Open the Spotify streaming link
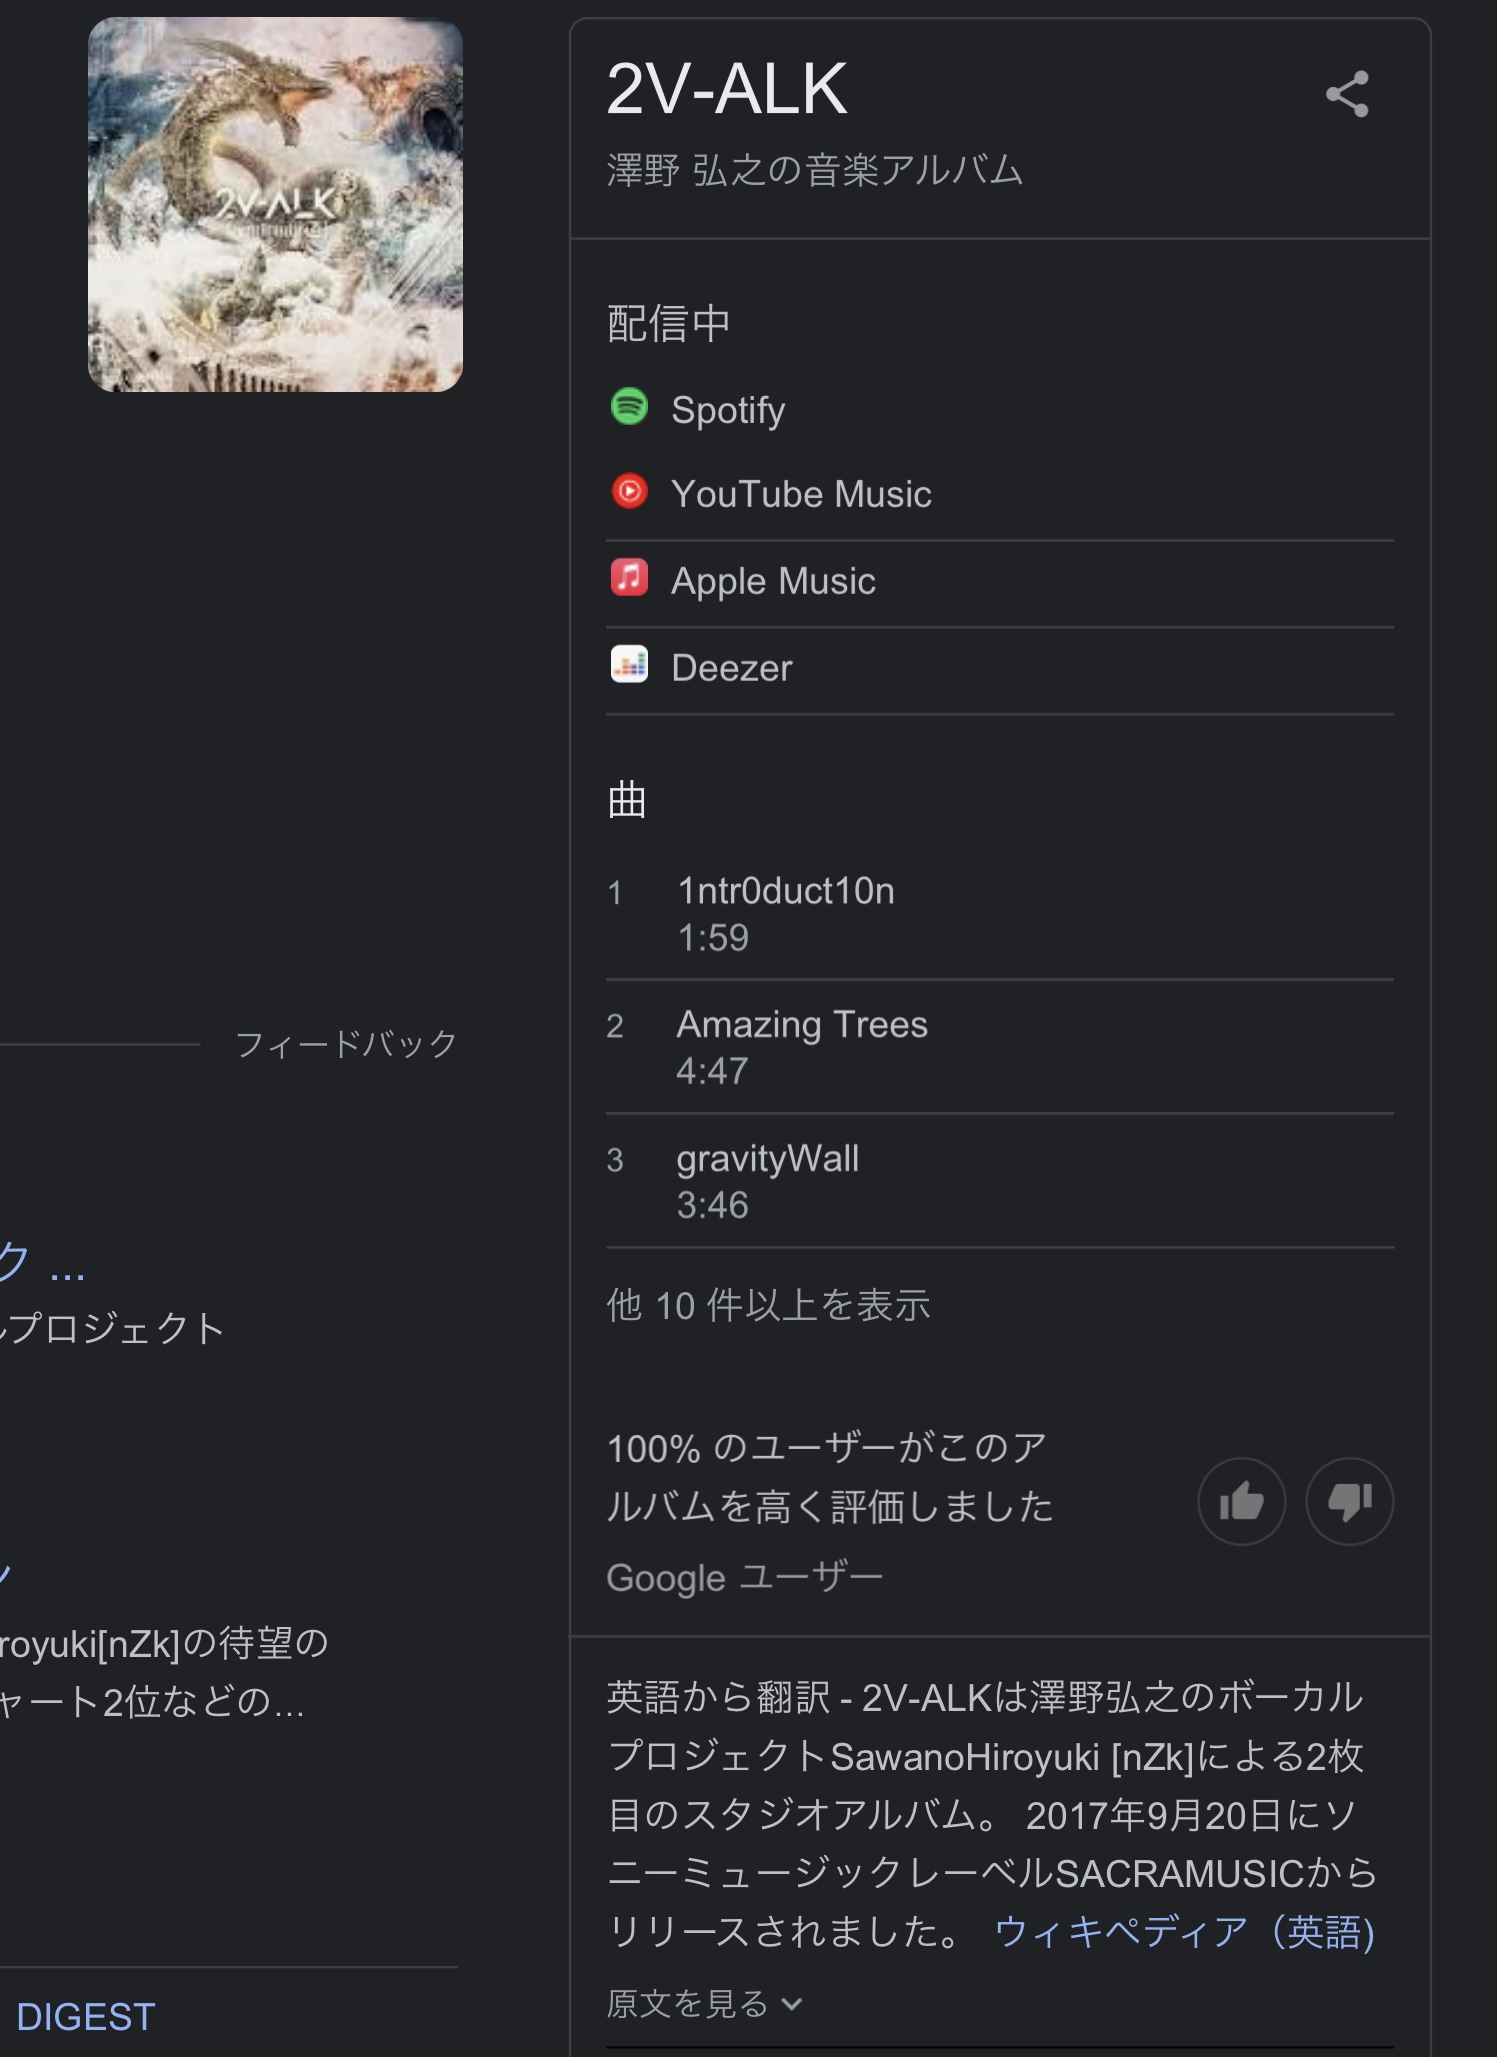Image resolution: width=1497 pixels, height=2057 pixels. tap(728, 410)
